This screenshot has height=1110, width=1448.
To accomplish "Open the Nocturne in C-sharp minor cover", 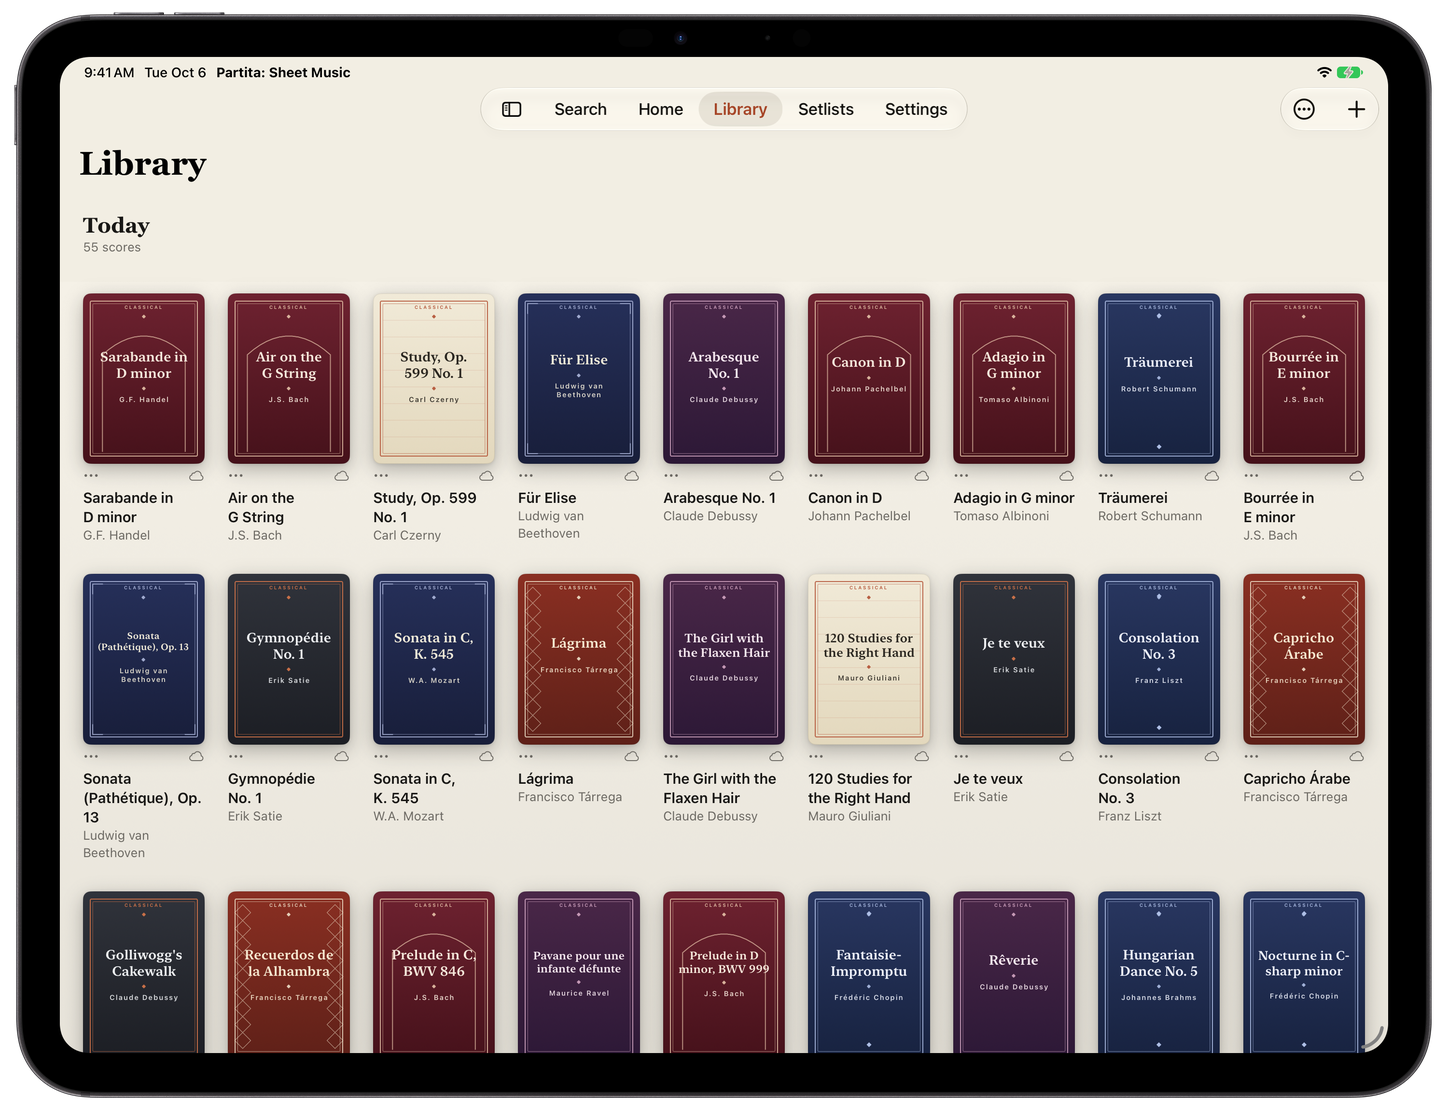I will [1304, 971].
